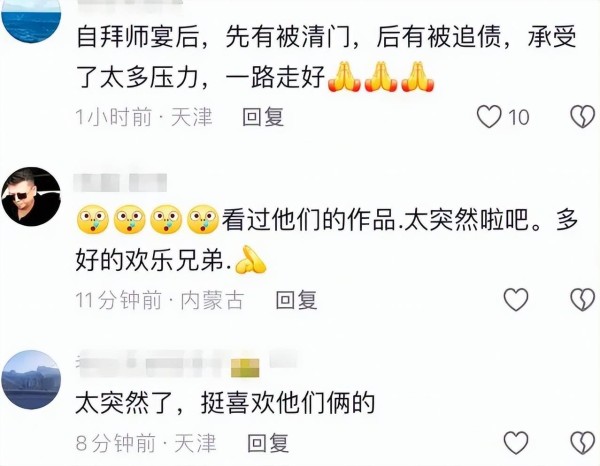
Task: Like the comment from Tianjin with 10 likes
Action: click(489, 117)
